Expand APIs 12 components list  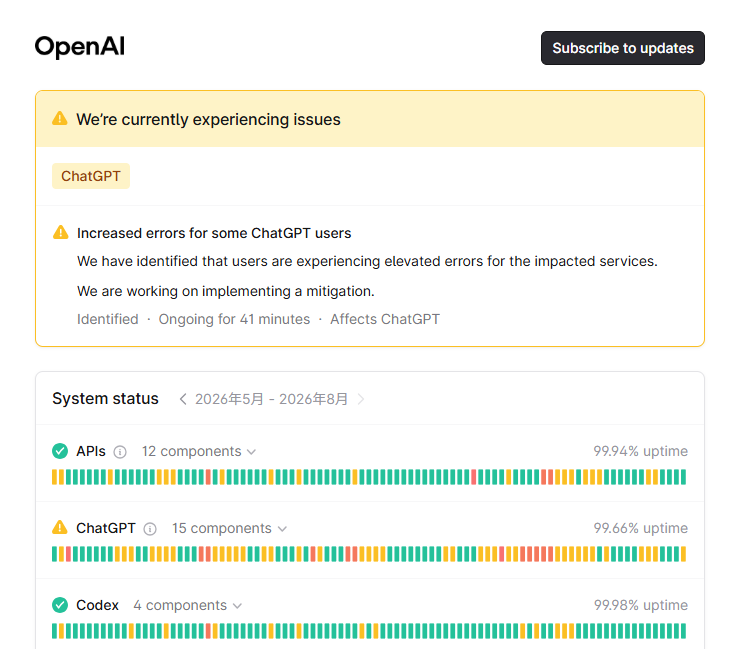199,451
